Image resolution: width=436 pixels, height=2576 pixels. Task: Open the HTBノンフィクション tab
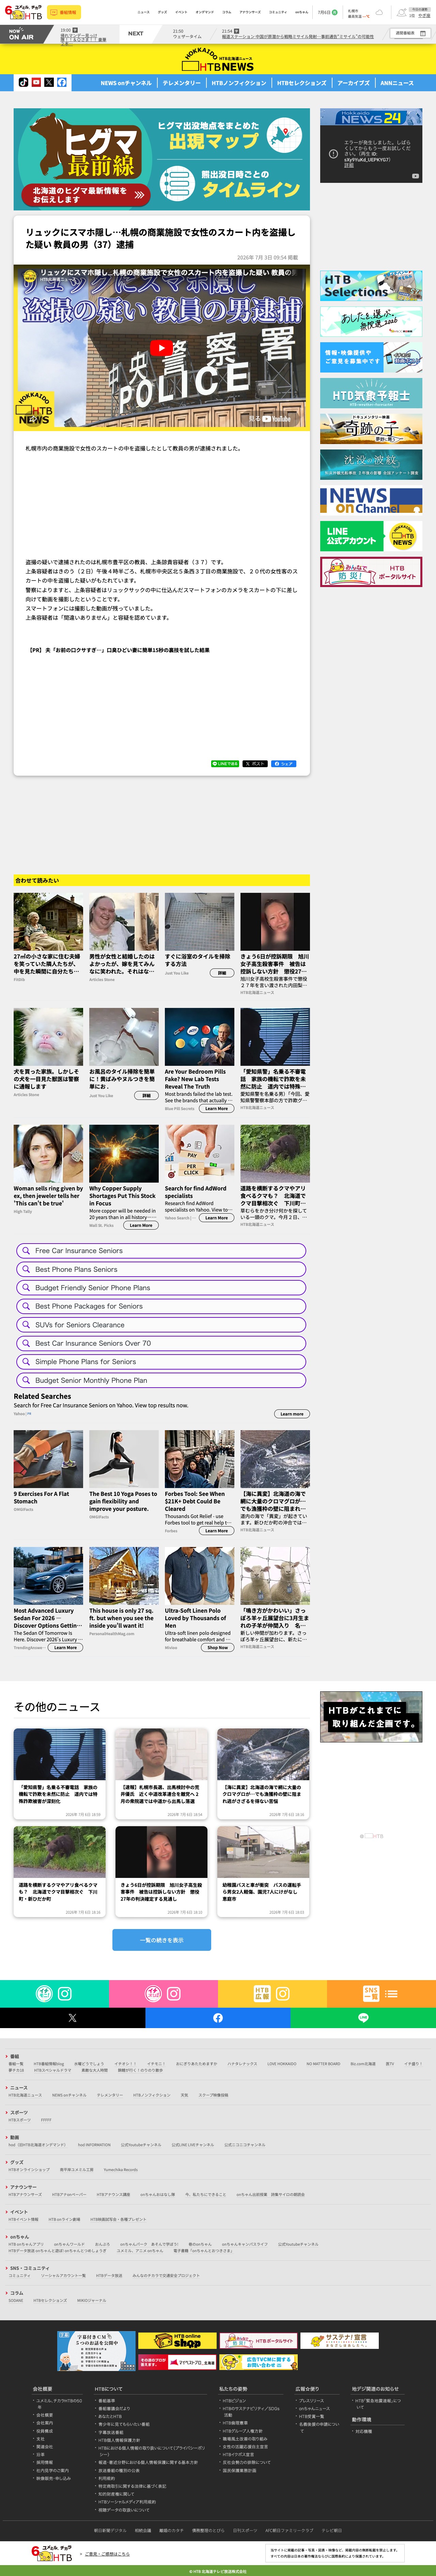point(239,83)
